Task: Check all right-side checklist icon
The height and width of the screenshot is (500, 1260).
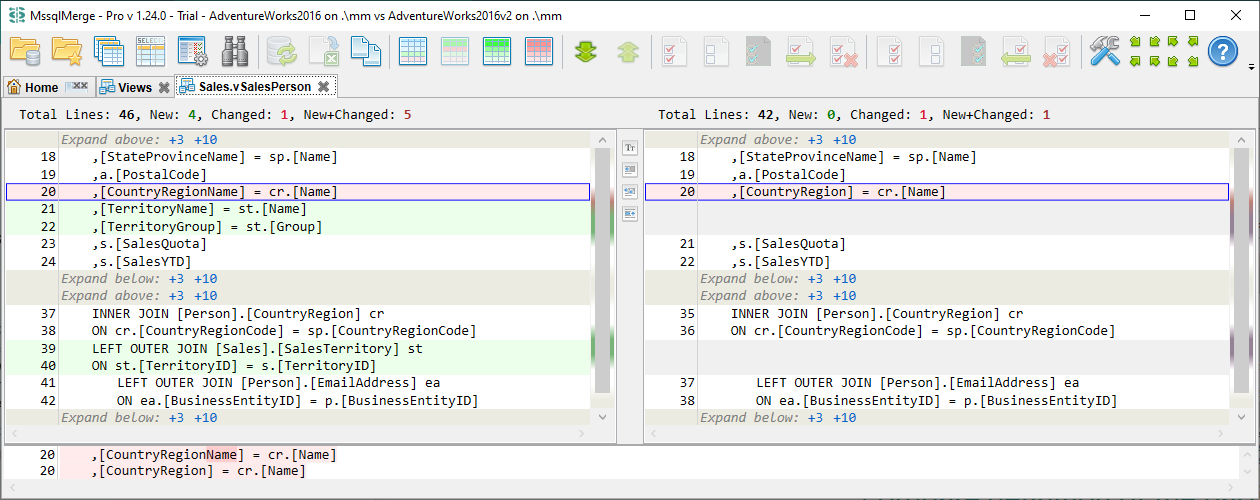Action: [x=891, y=51]
